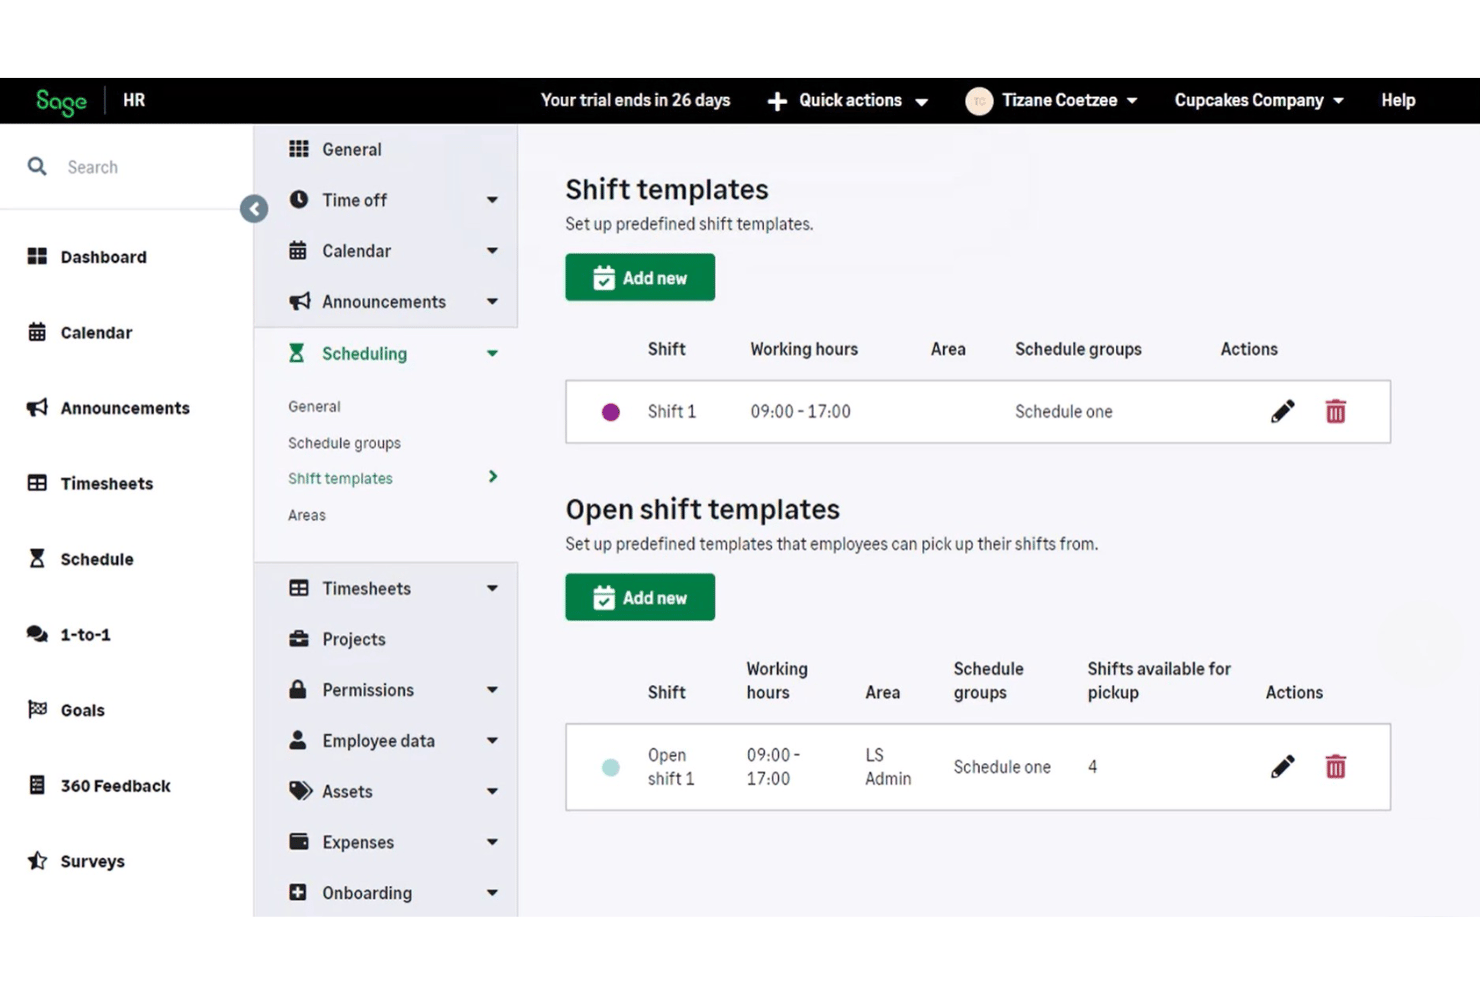Click the Sage logo
The image size is (1480, 987).
point(61,101)
